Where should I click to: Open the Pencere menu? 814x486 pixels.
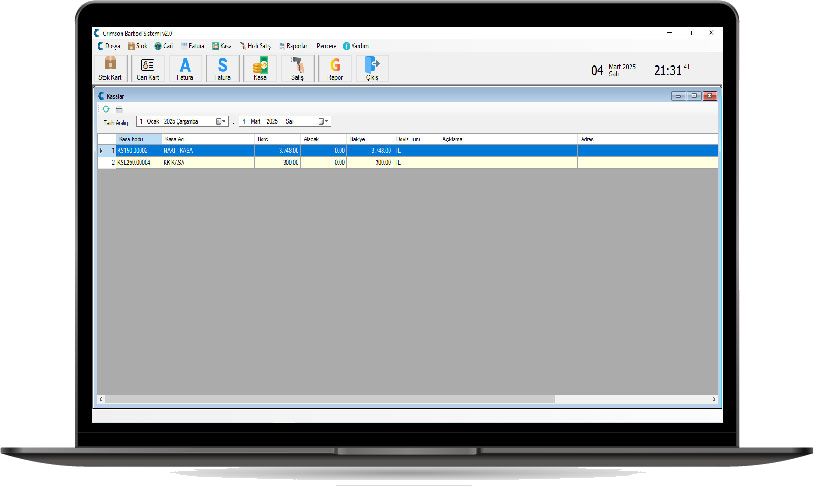coord(326,46)
